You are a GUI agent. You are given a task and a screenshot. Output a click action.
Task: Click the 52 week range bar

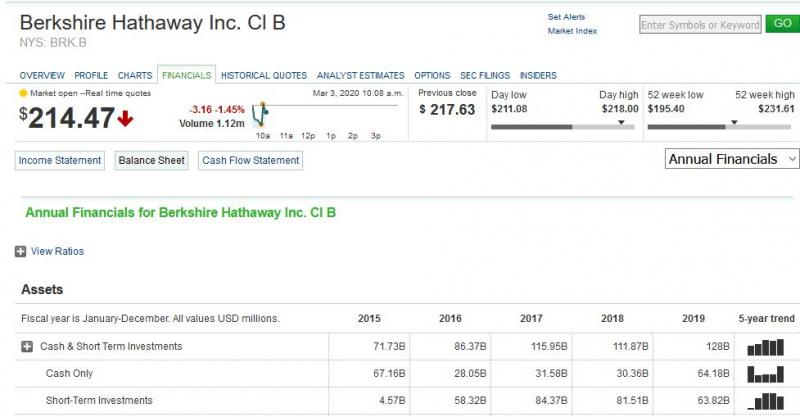pos(719,127)
